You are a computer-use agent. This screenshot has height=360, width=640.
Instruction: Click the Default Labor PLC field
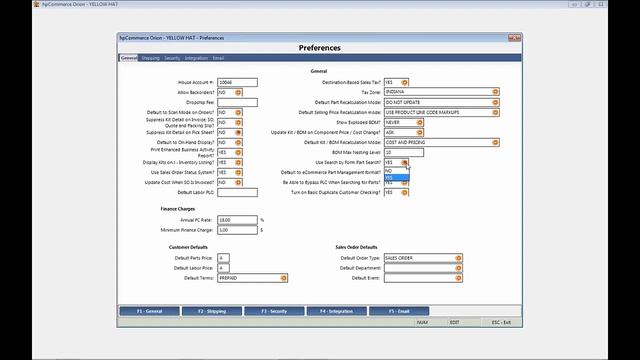click(x=237, y=192)
